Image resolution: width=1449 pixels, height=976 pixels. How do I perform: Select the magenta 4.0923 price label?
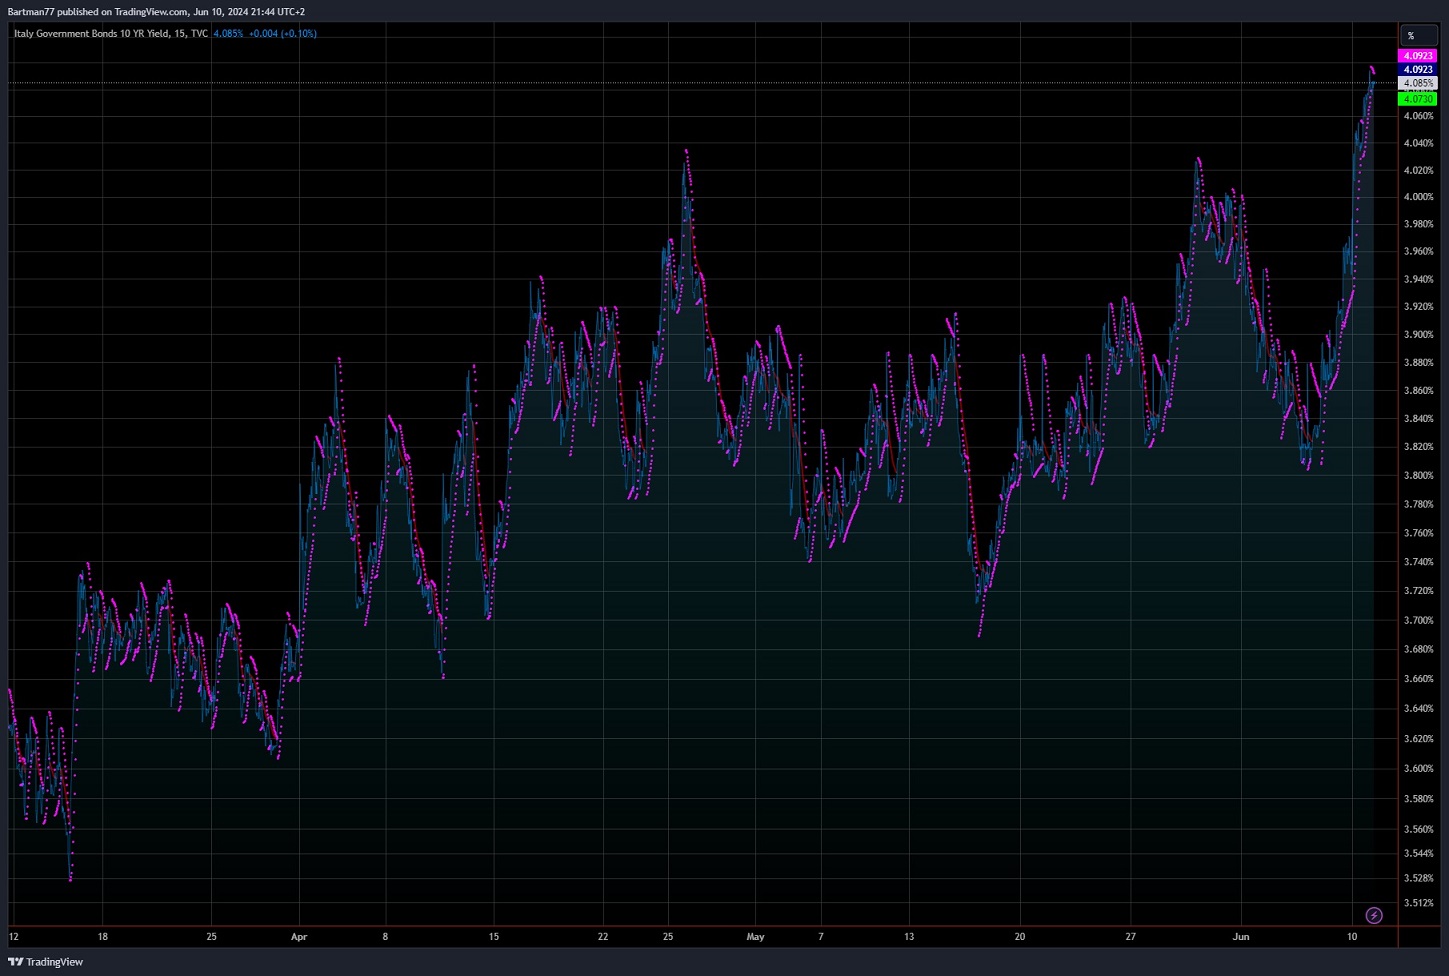click(1417, 56)
